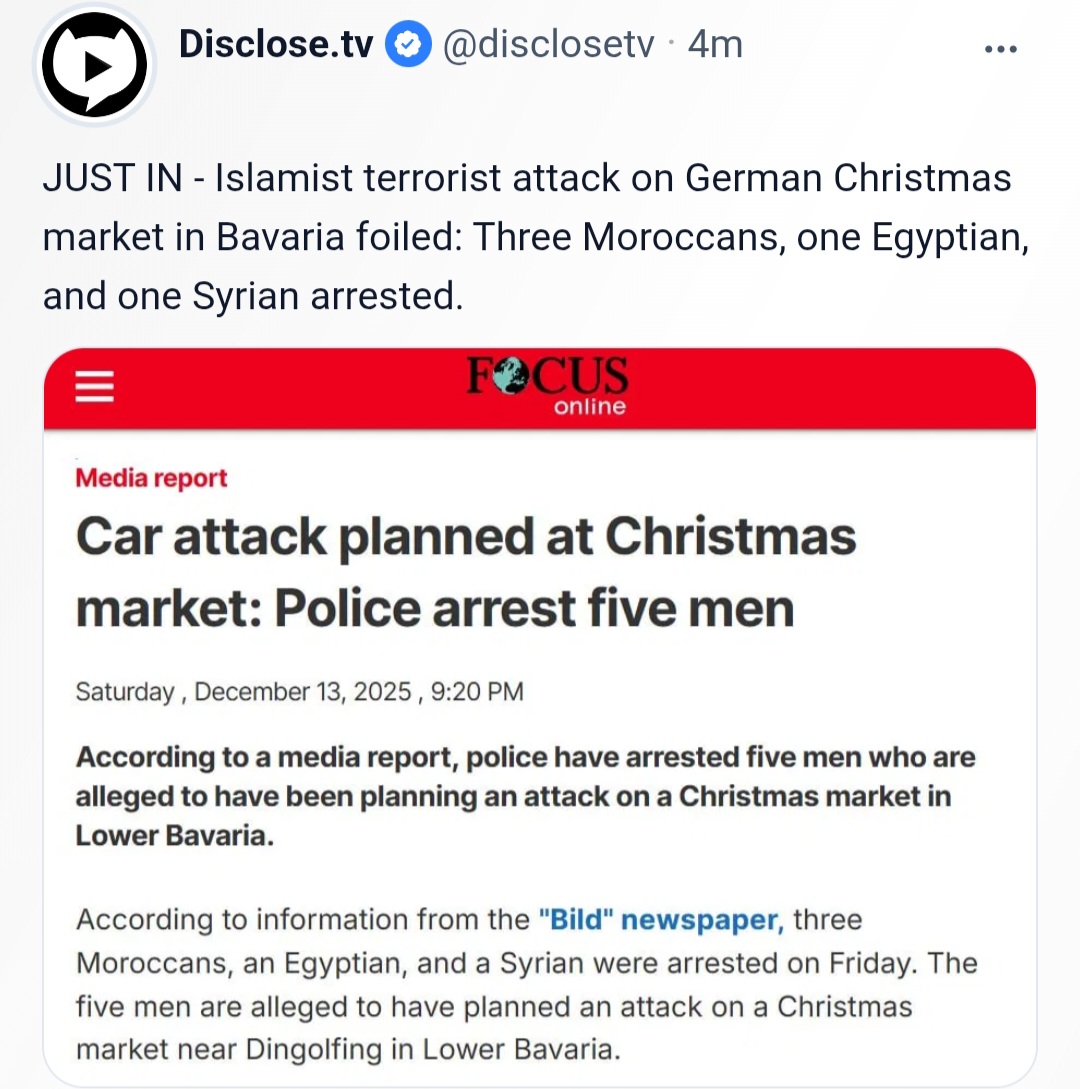Click the 9:20 PM publication time
Viewport: 1080px width, 1089px height.
click(477, 692)
